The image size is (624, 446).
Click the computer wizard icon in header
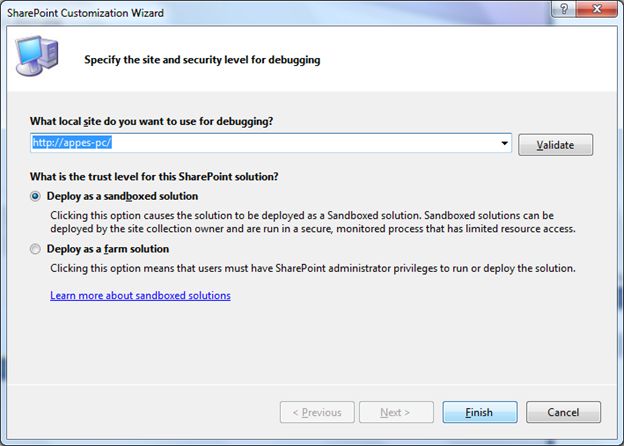(37, 56)
